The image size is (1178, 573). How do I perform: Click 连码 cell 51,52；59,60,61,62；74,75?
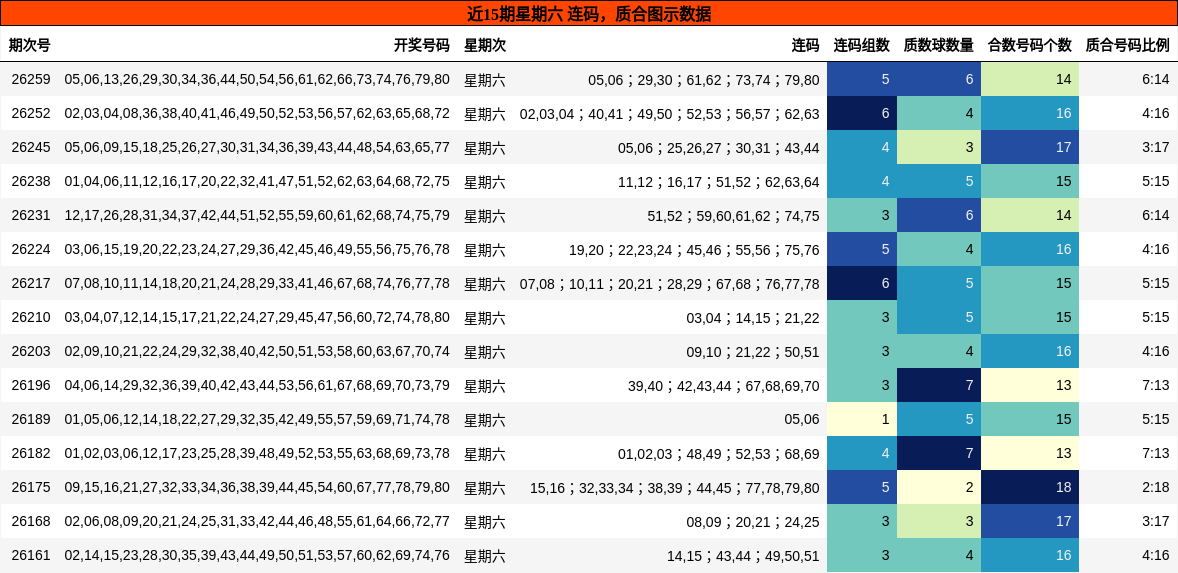click(x=733, y=216)
